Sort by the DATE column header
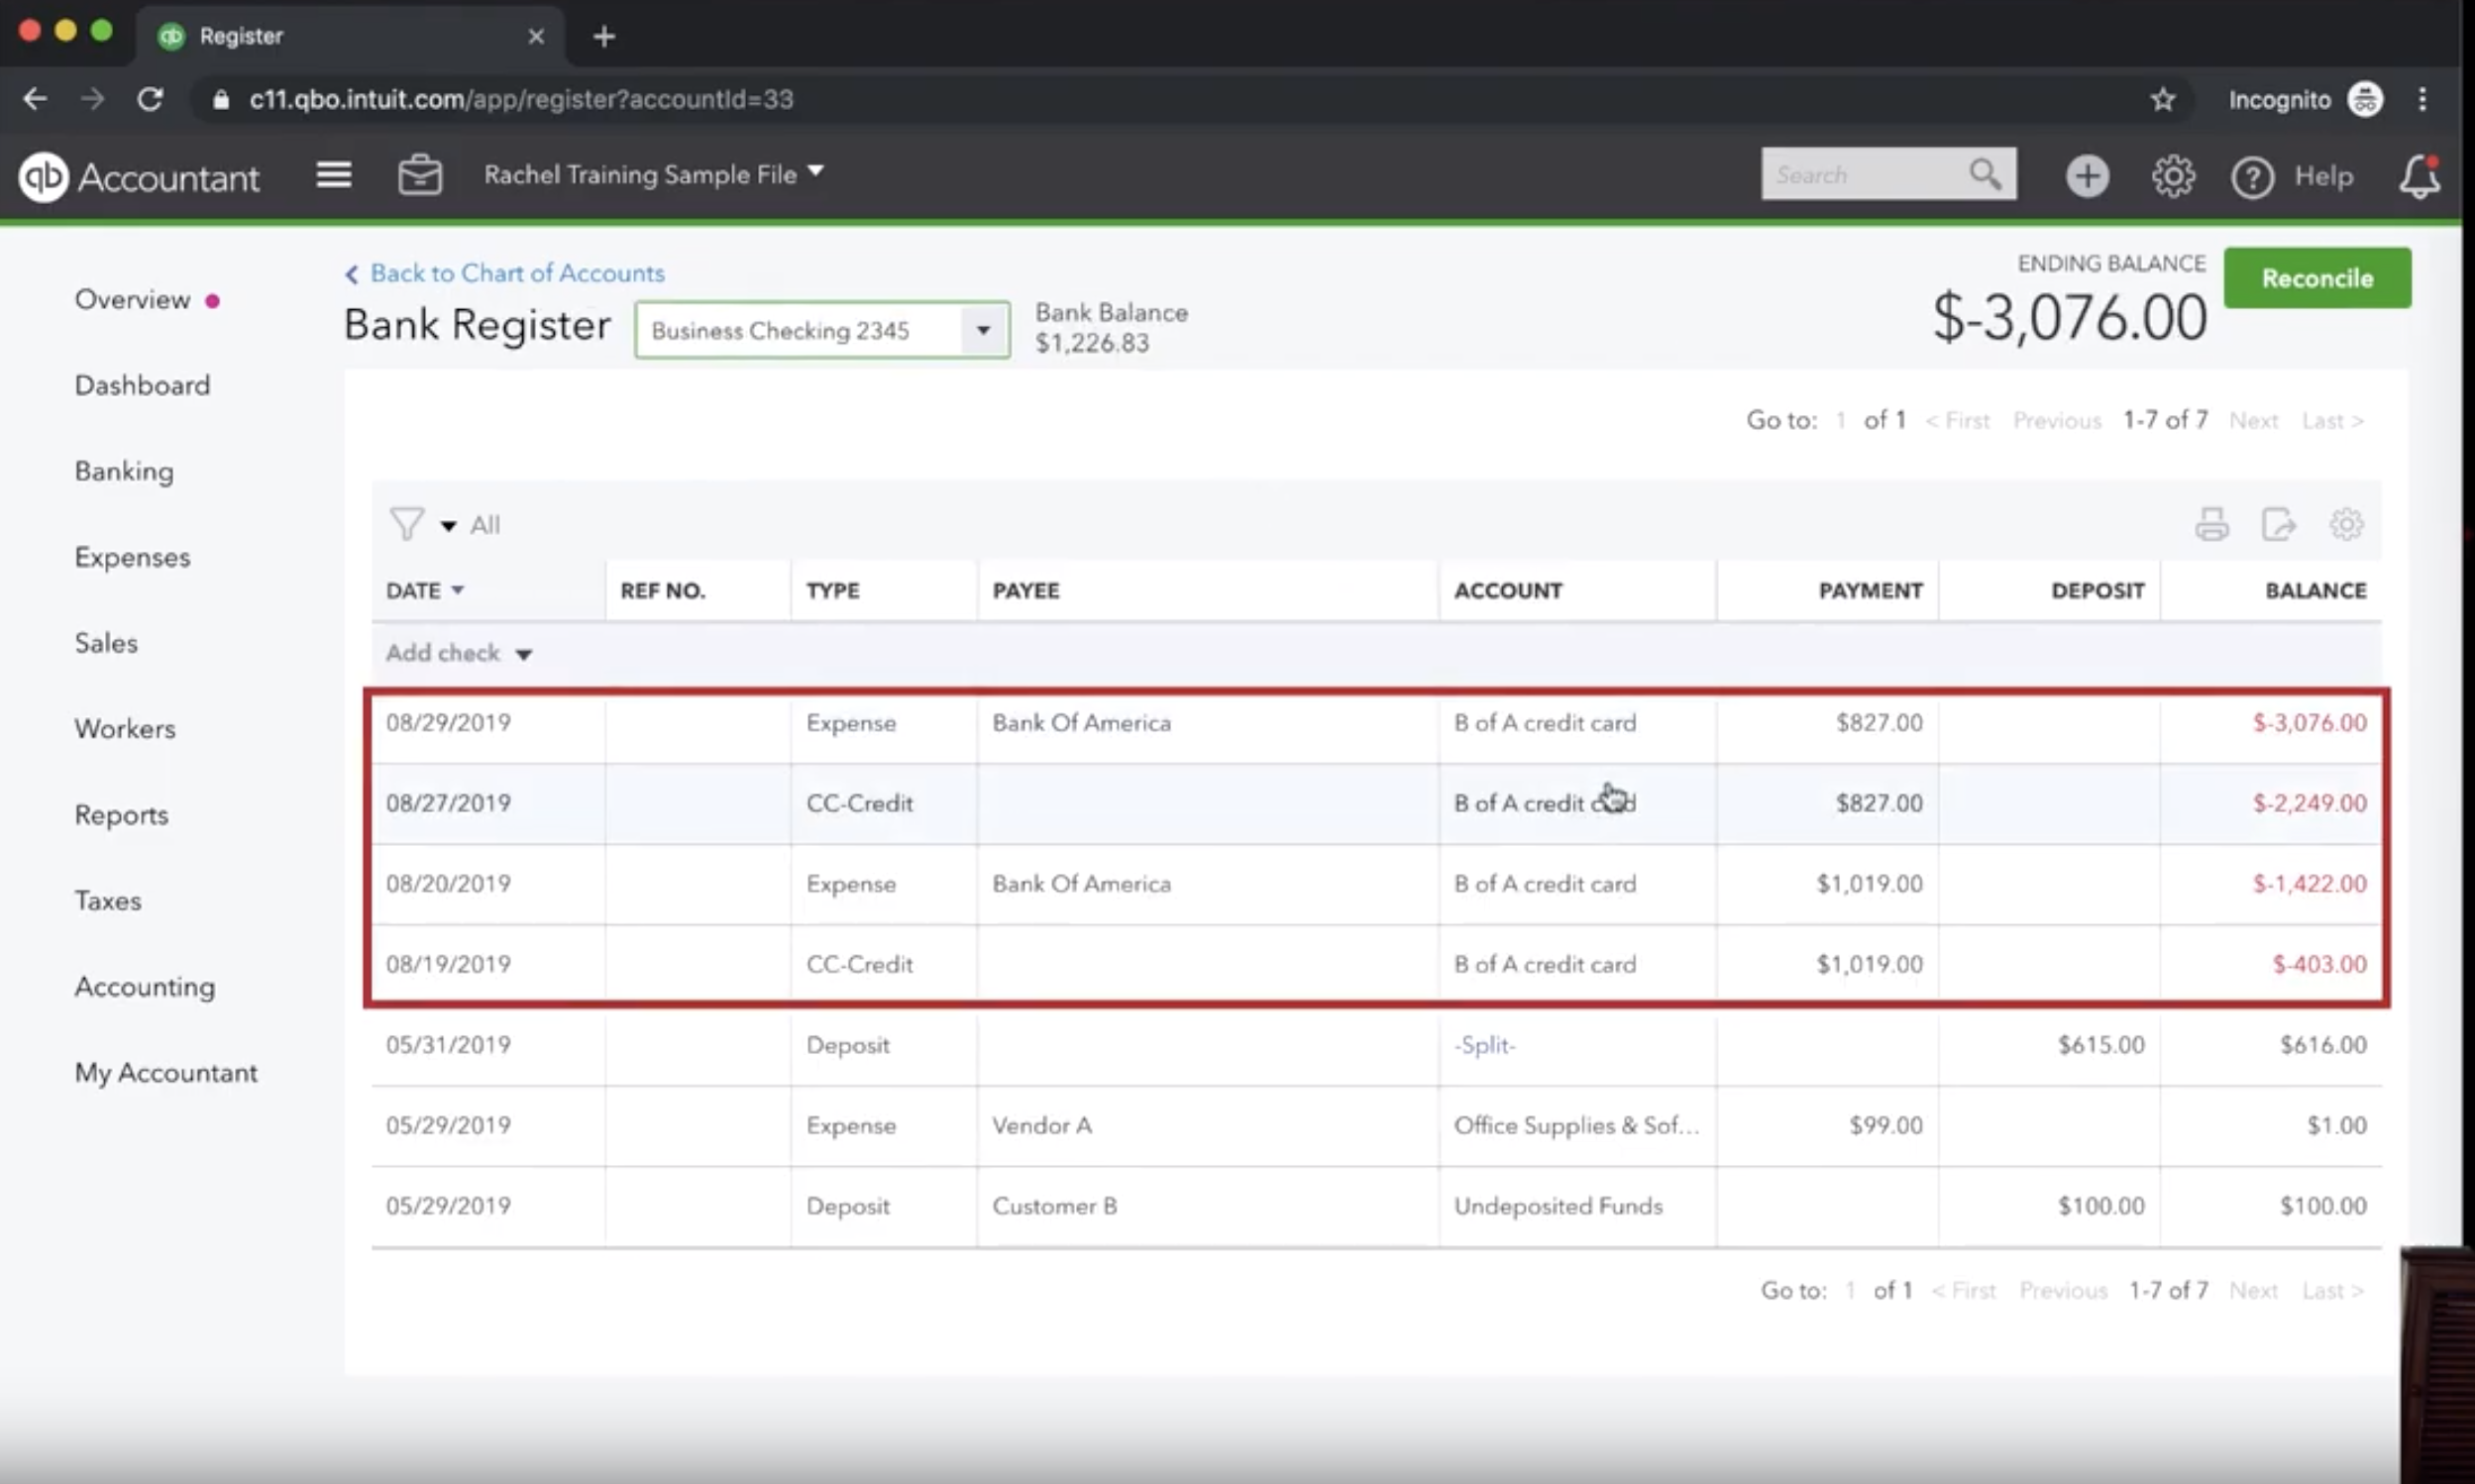 425,590
